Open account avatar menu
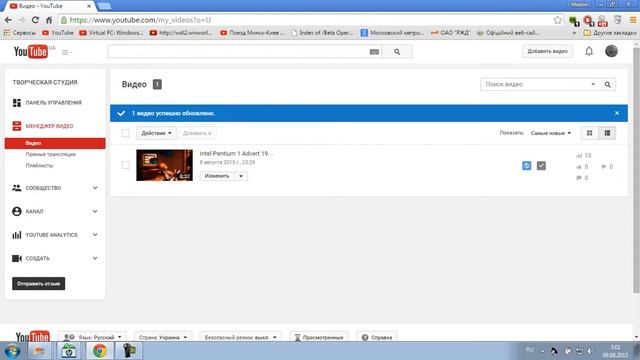Screen dimensions: 640x360 point(611,51)
